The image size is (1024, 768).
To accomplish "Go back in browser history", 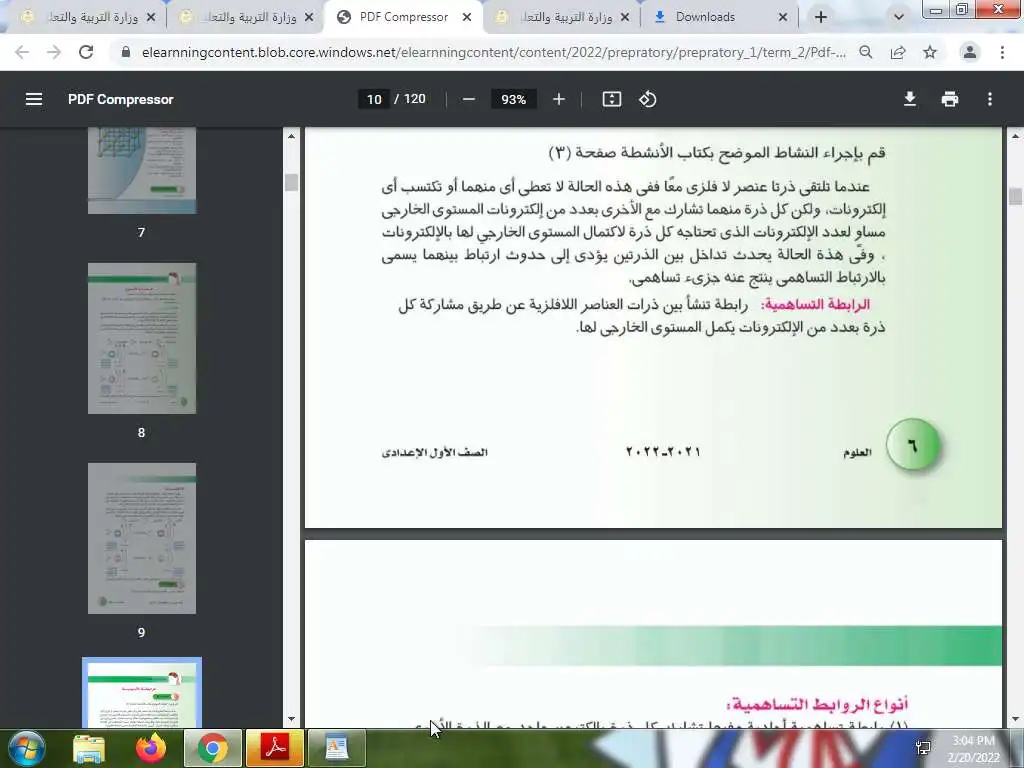I will (x=22, y=52).
